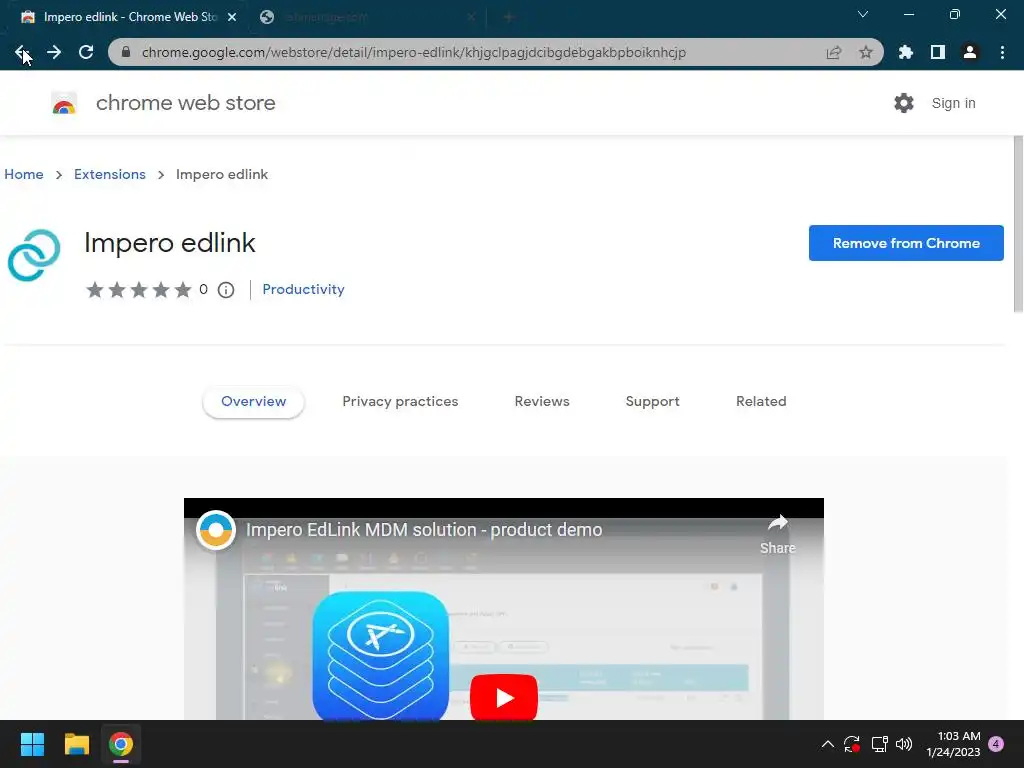Click the page vertical scrollbar

(x=1018, y=225)
